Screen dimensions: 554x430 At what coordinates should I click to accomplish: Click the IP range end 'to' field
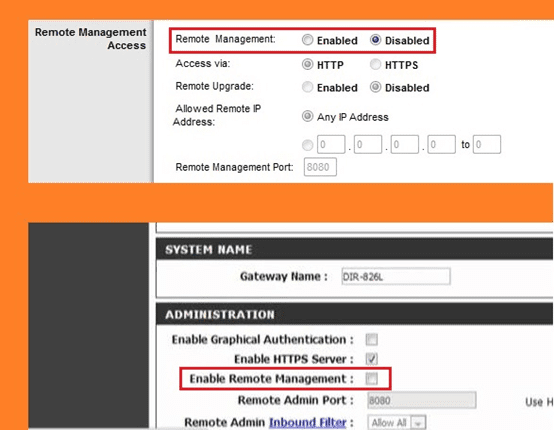point(487,144)
